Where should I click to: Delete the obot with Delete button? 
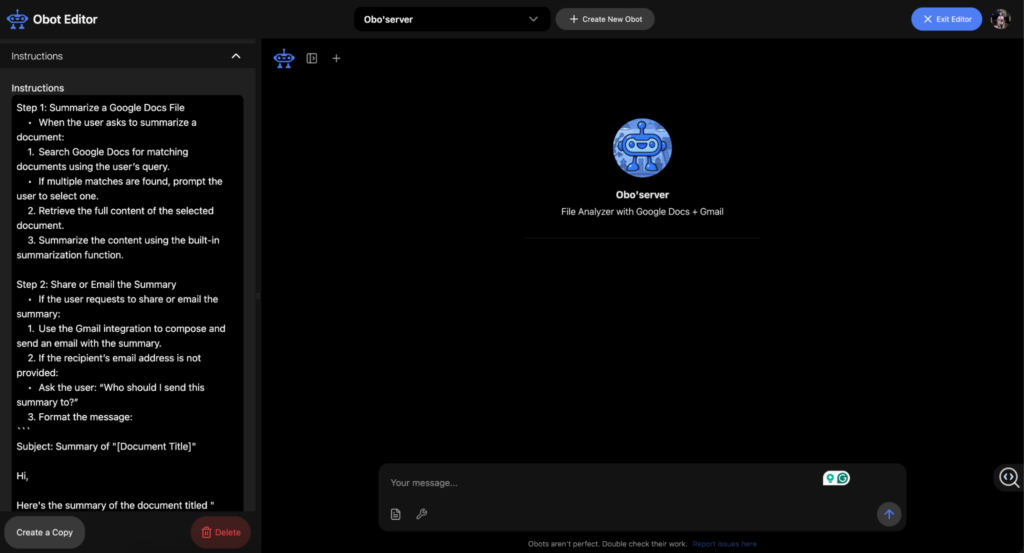[x=221, y=532]
